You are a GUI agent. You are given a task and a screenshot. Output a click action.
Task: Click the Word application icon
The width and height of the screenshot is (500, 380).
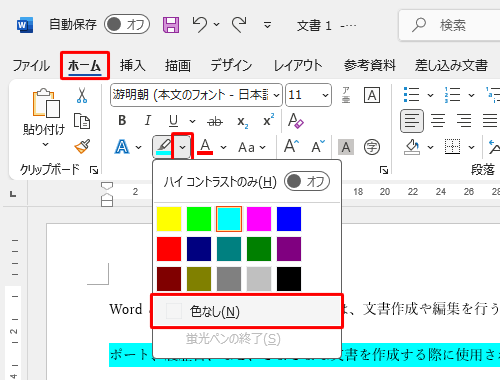pyautogui.click(x=25, y=25)
